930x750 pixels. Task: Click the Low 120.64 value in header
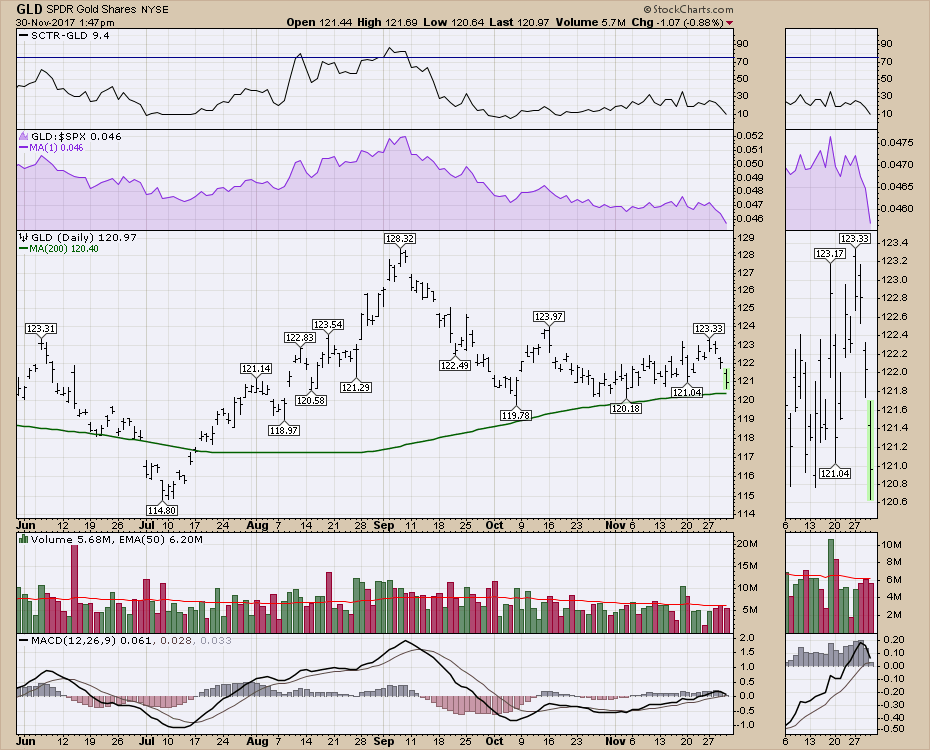(454, 22)
